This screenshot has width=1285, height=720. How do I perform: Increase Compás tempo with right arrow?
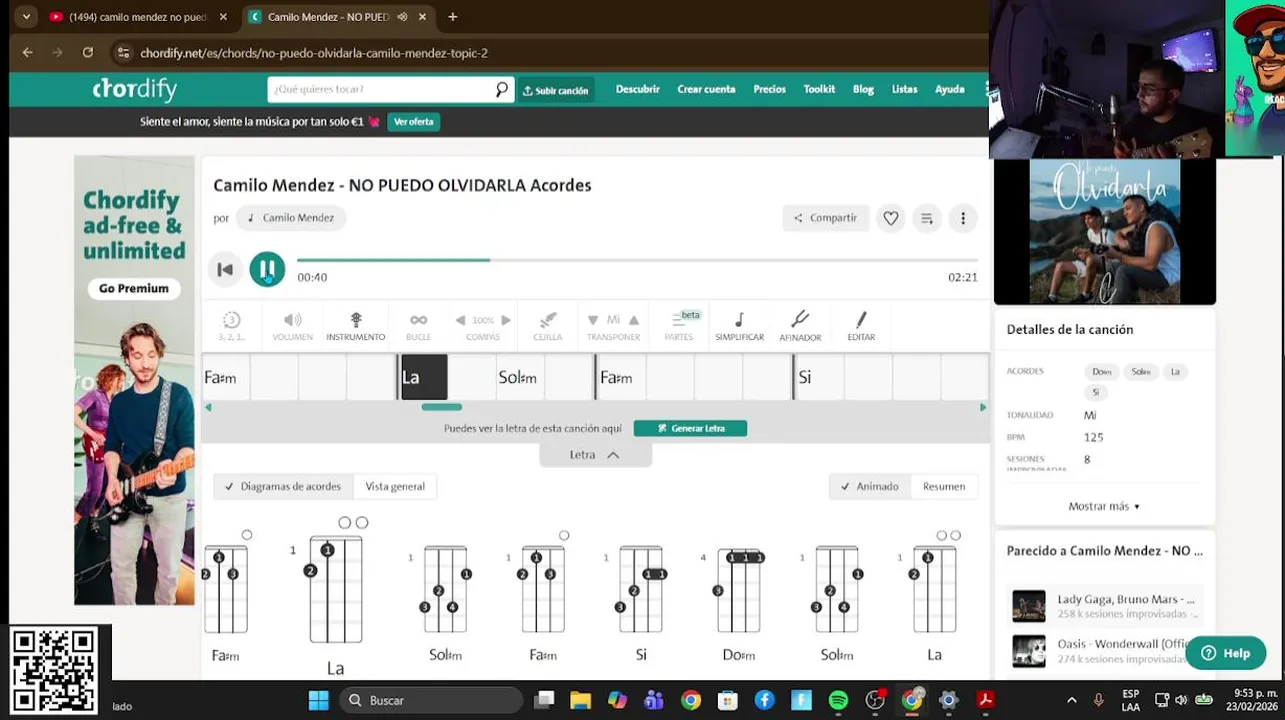[x=506, y=320]
